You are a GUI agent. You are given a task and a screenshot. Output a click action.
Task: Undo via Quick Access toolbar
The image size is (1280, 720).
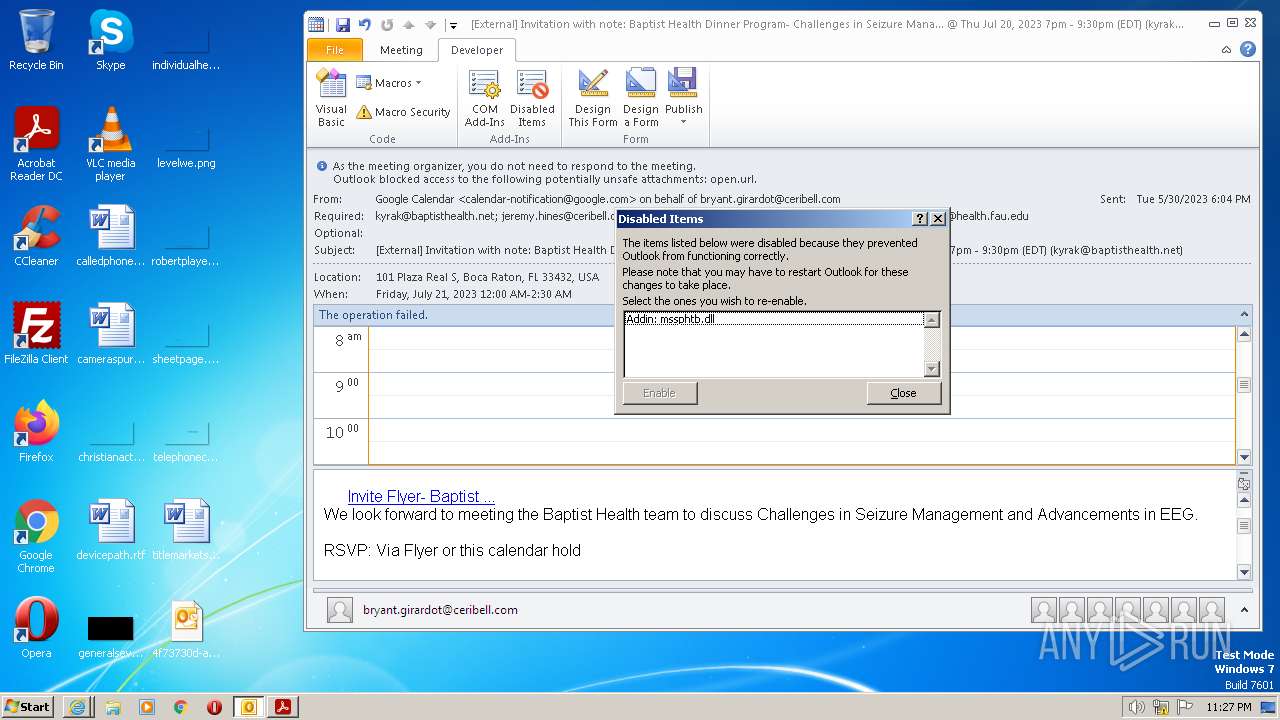365,25
